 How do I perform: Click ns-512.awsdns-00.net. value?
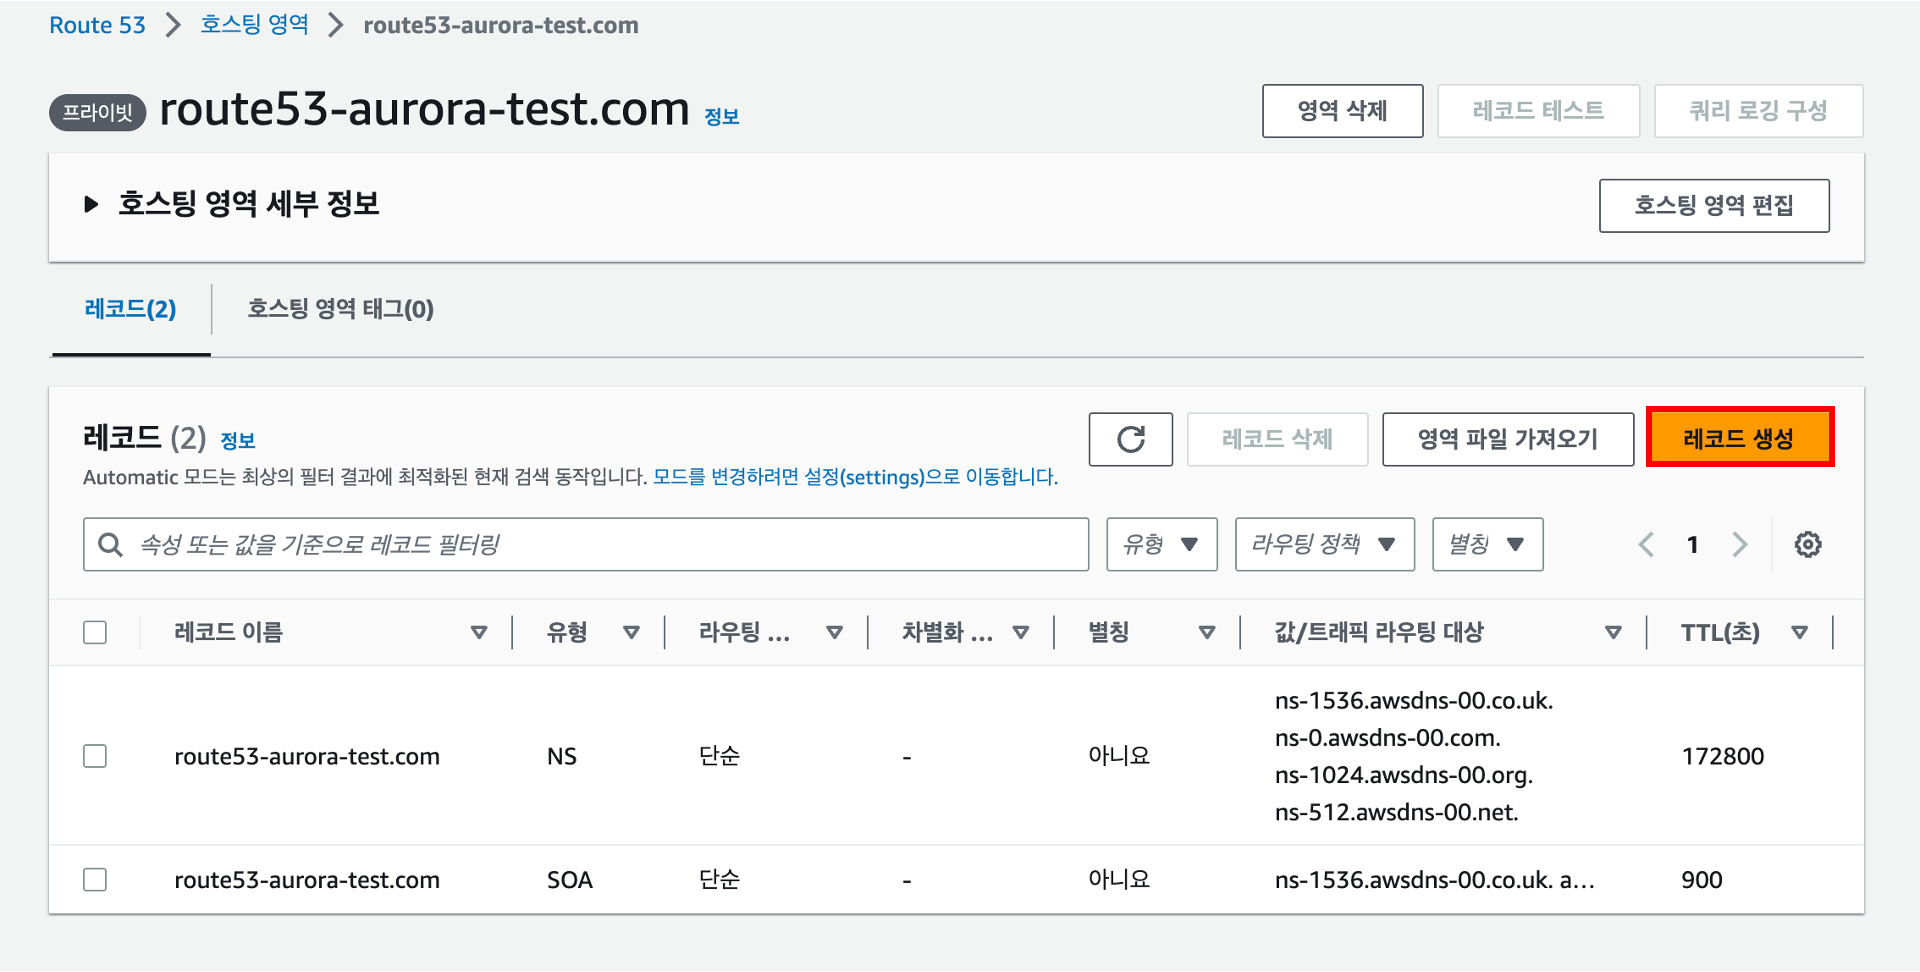[1397, 812]
